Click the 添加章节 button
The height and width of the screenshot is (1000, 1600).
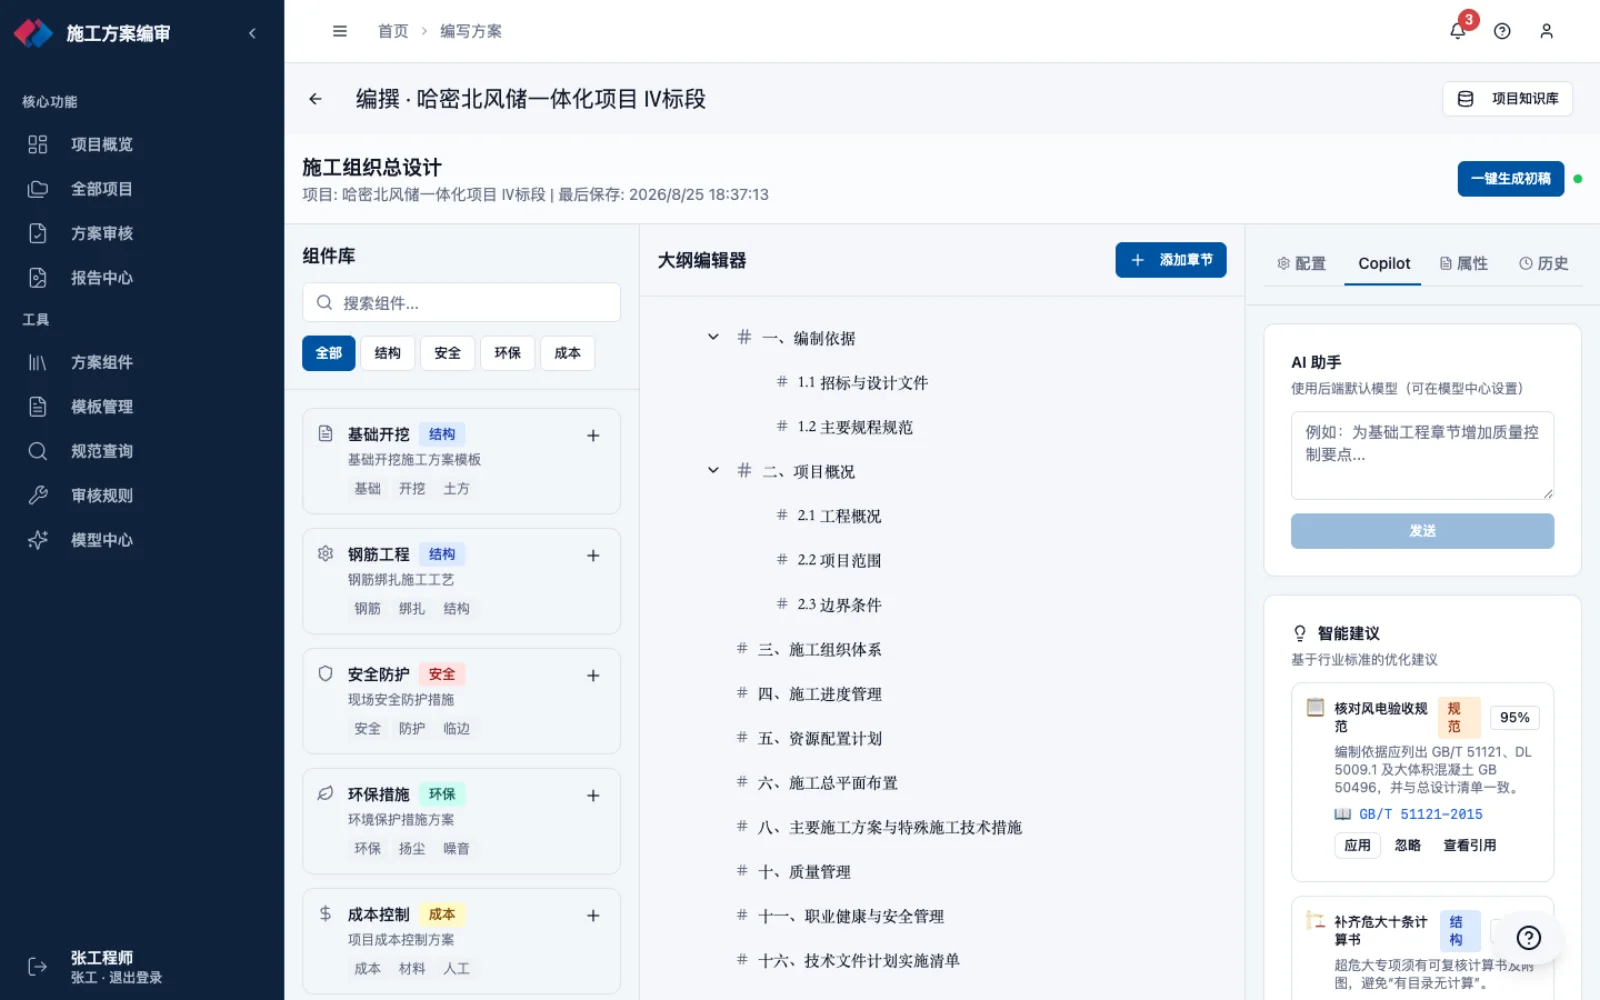(x=1171, y=260)
